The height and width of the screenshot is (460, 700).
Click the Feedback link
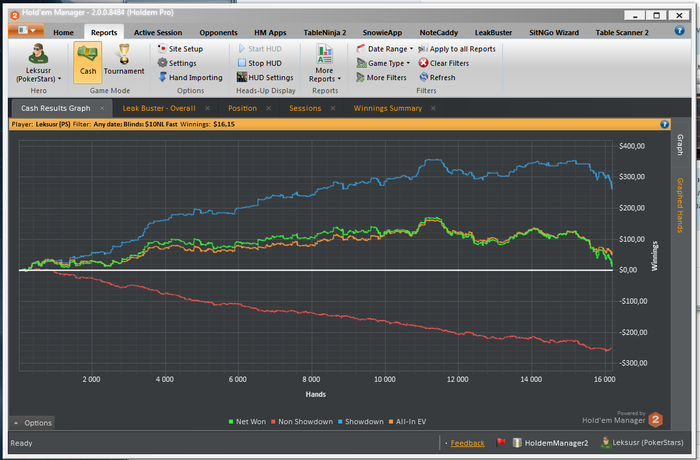[467, 443]
